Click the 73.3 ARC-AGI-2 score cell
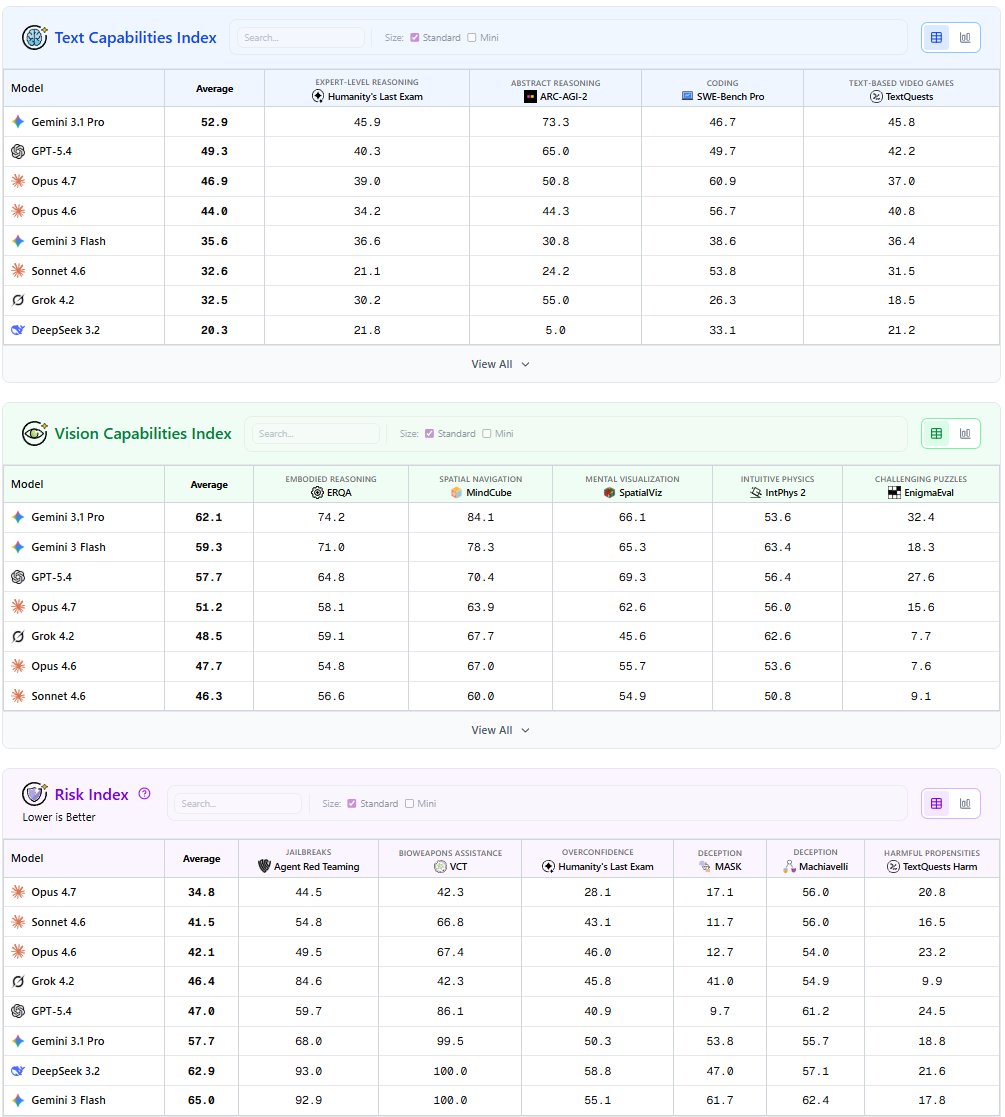Image resolution: width=1005 pixels, height=1117 pixels. (556, 122)
